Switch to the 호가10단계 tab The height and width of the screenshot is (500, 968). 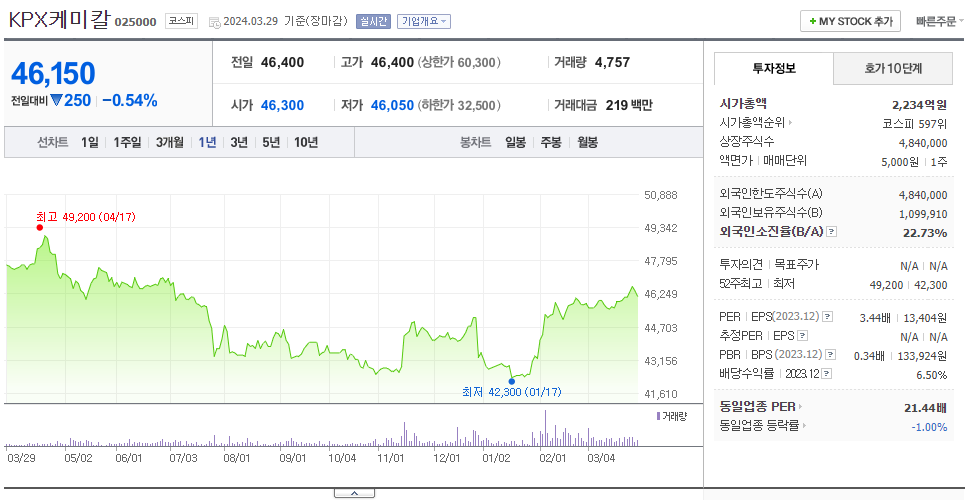pos(893,69)
